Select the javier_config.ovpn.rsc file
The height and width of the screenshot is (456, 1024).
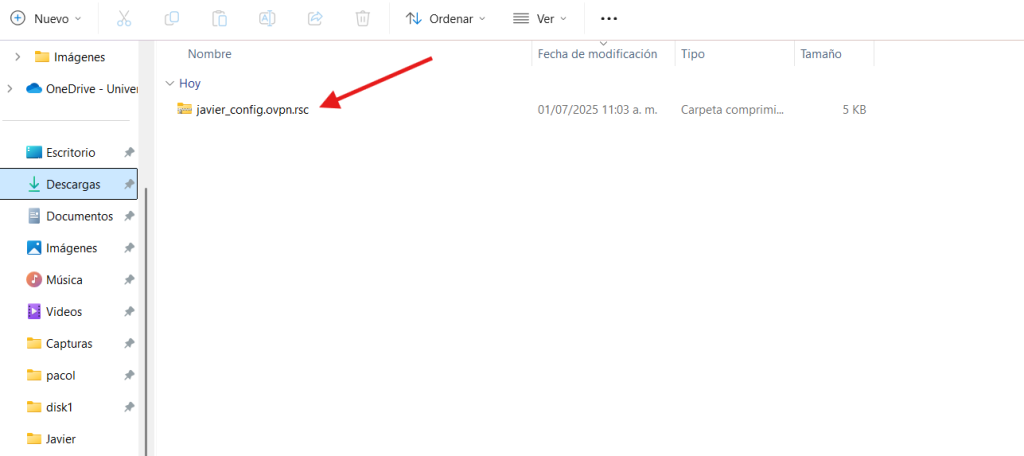coord(253,110)
